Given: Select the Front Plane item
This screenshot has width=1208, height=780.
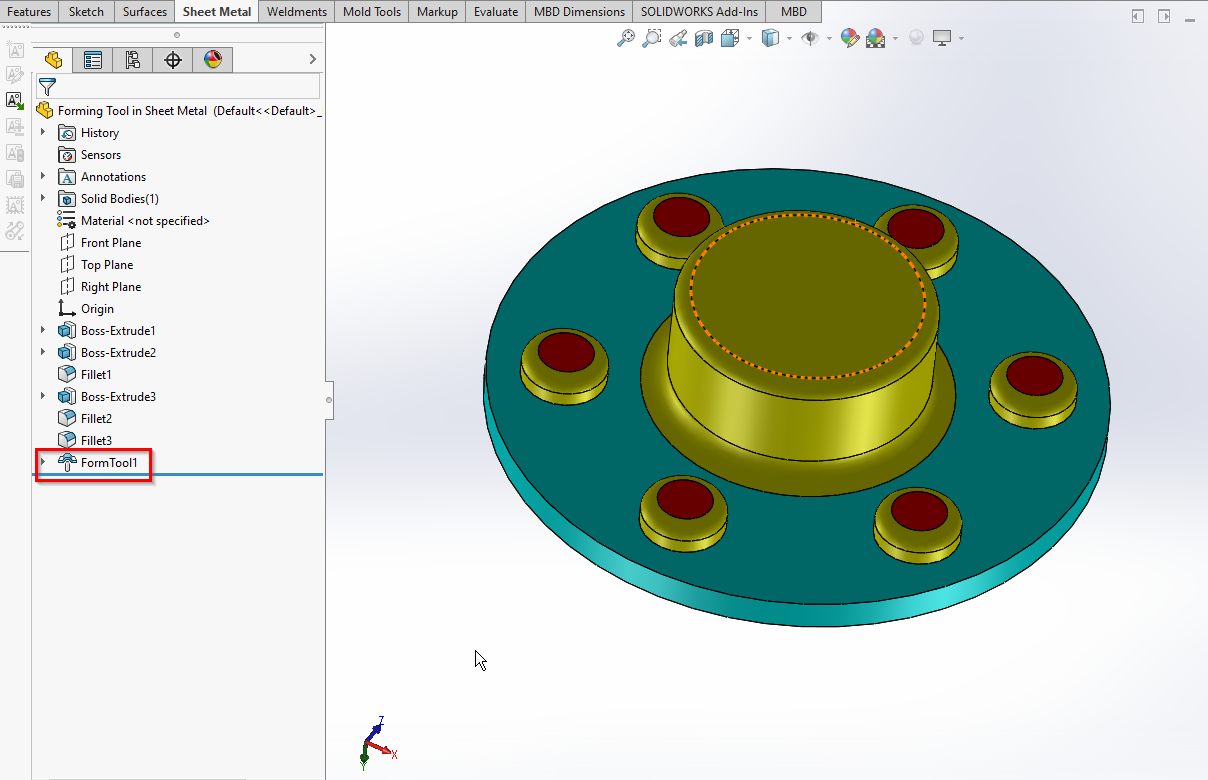Looking at the screenshot, I should pos(110,243).
